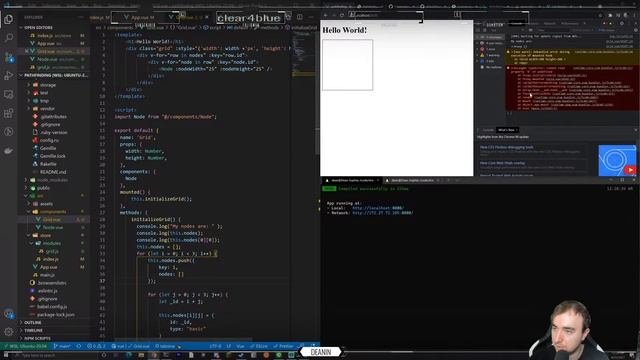This screenshot has width=640, height=360.
Task: Expand the Timeline section
Action: [33, 330]
